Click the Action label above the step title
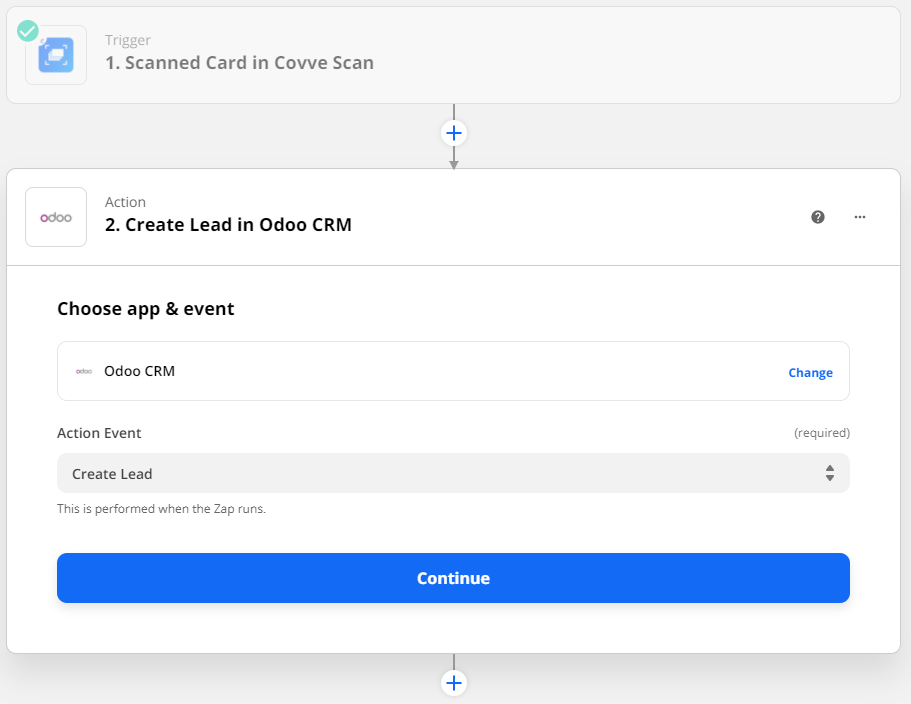 click(125, 202)
